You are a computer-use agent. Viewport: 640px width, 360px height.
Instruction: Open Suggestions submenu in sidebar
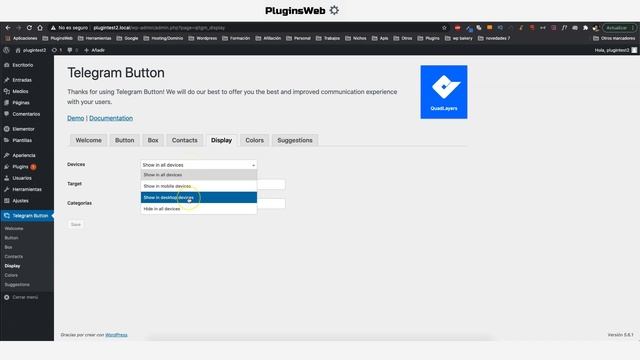click(x=17, y=285)
